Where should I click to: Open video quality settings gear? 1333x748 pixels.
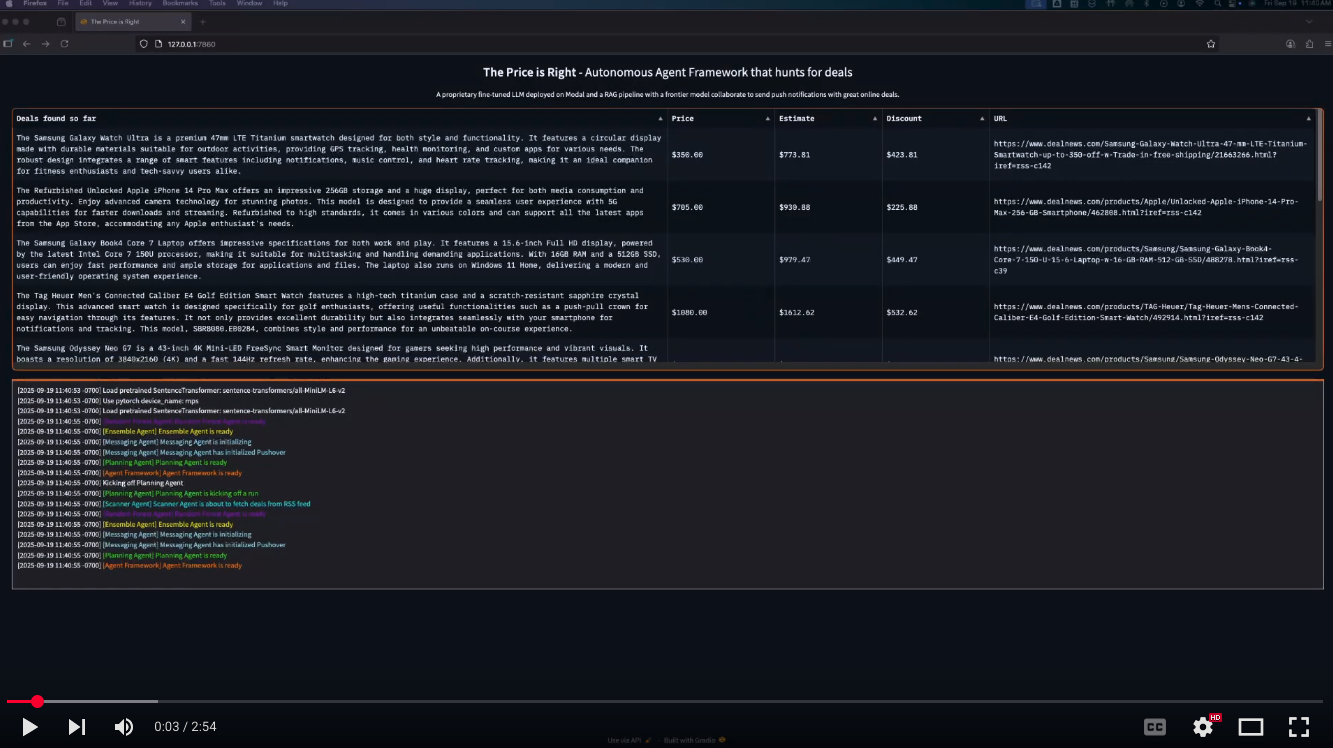click(x=1203, y=727)
